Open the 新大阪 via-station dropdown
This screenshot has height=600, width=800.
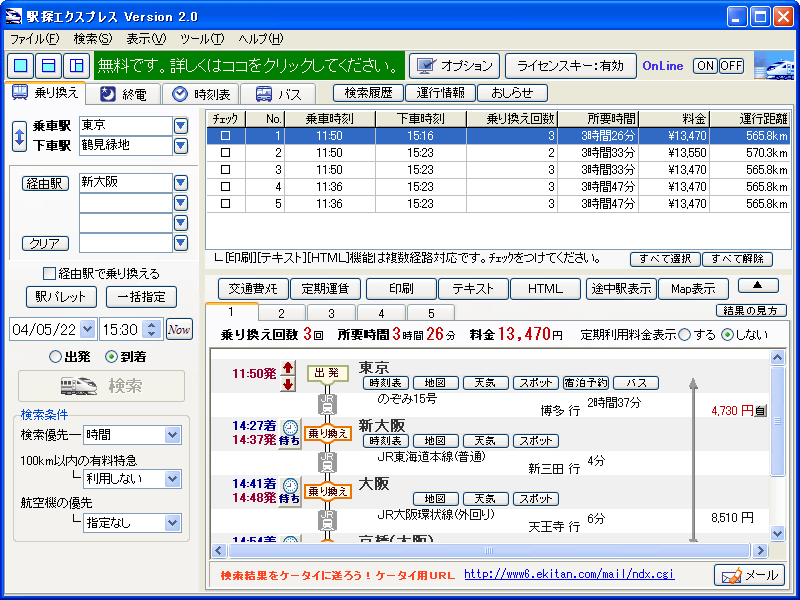click(x=181, y=183)
